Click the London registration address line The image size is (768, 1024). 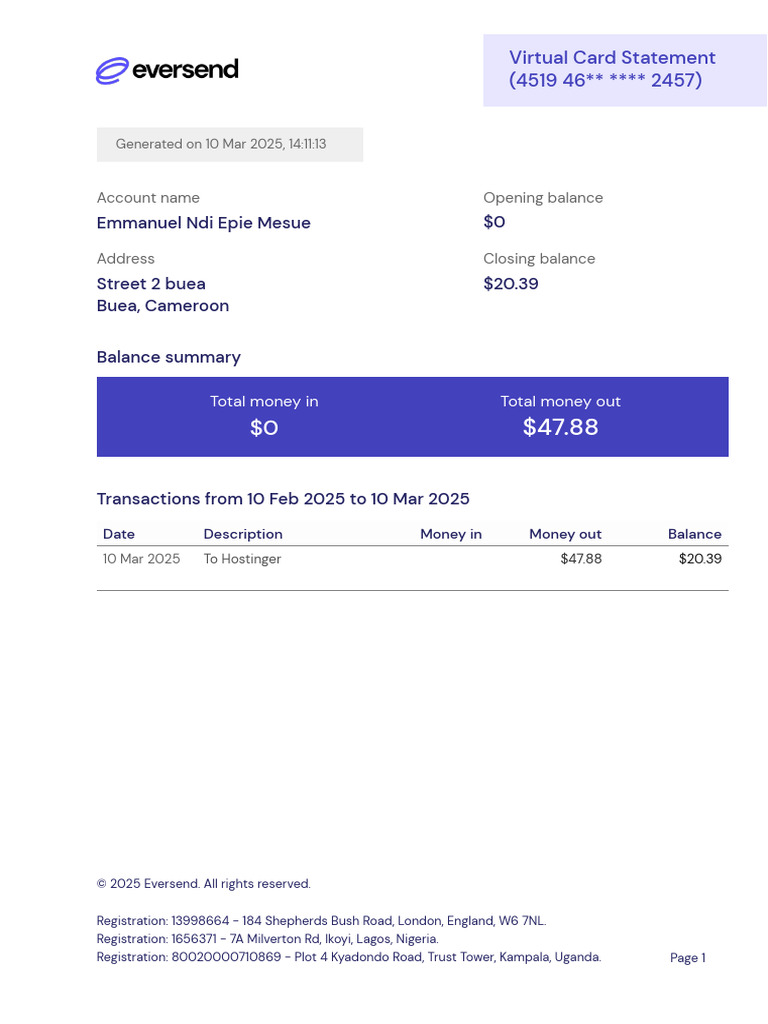tap(321, 921)
